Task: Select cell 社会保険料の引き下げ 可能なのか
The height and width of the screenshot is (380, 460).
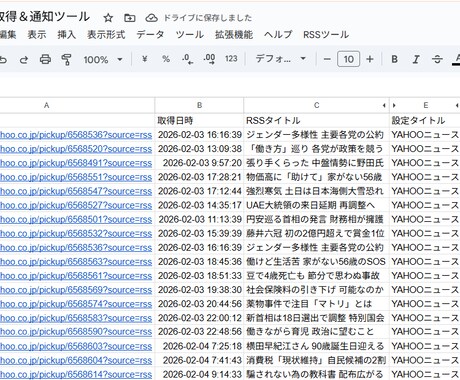Action: [316, 290]
